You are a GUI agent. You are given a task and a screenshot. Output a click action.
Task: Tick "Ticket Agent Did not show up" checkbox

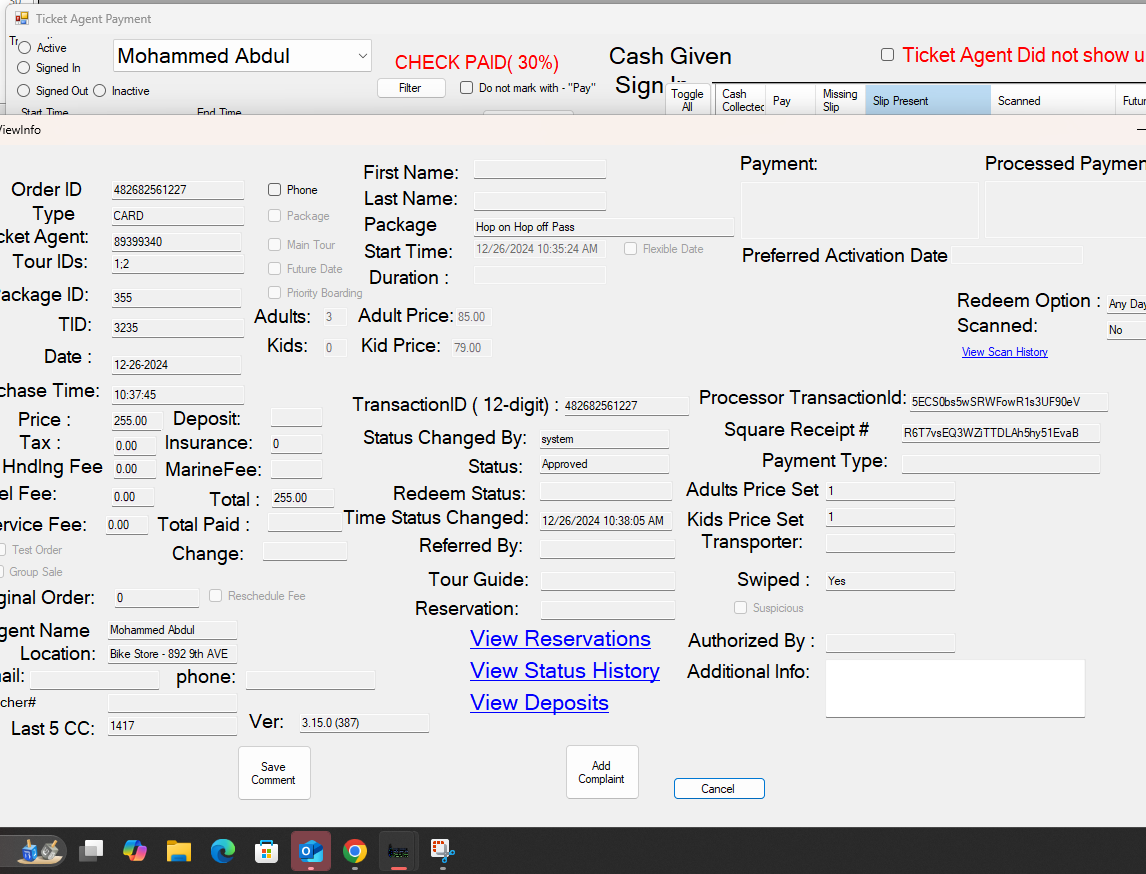[x=887, y=55]
